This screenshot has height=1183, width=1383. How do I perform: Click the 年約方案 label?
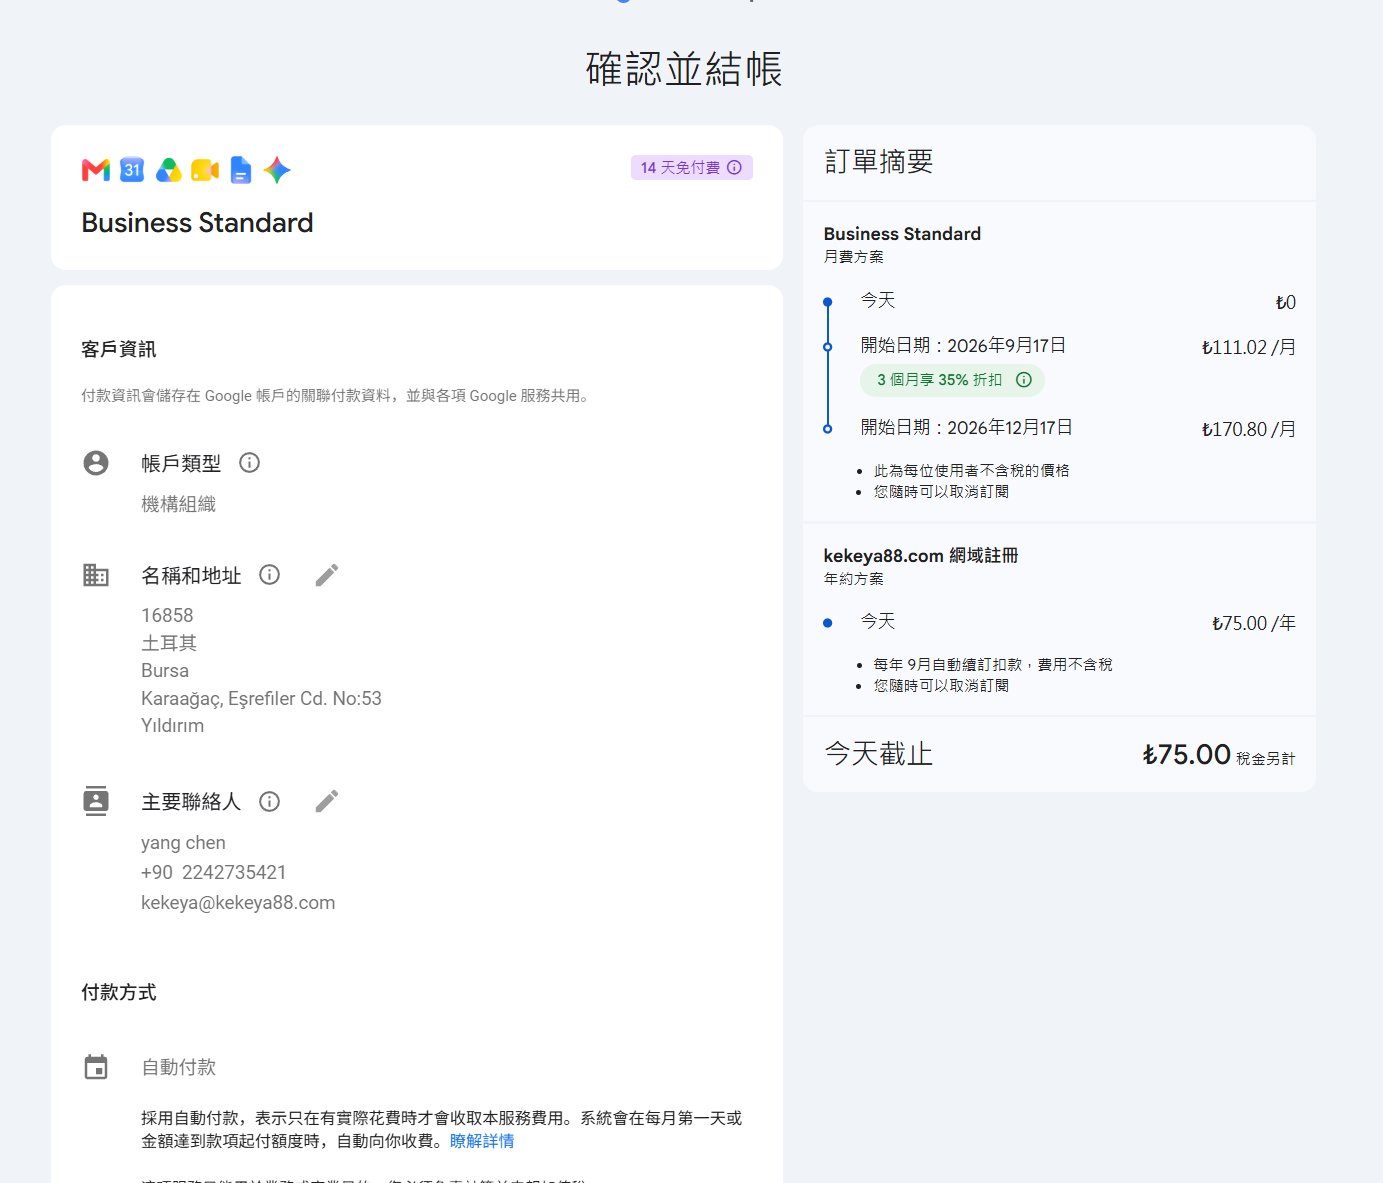[853, 579]
